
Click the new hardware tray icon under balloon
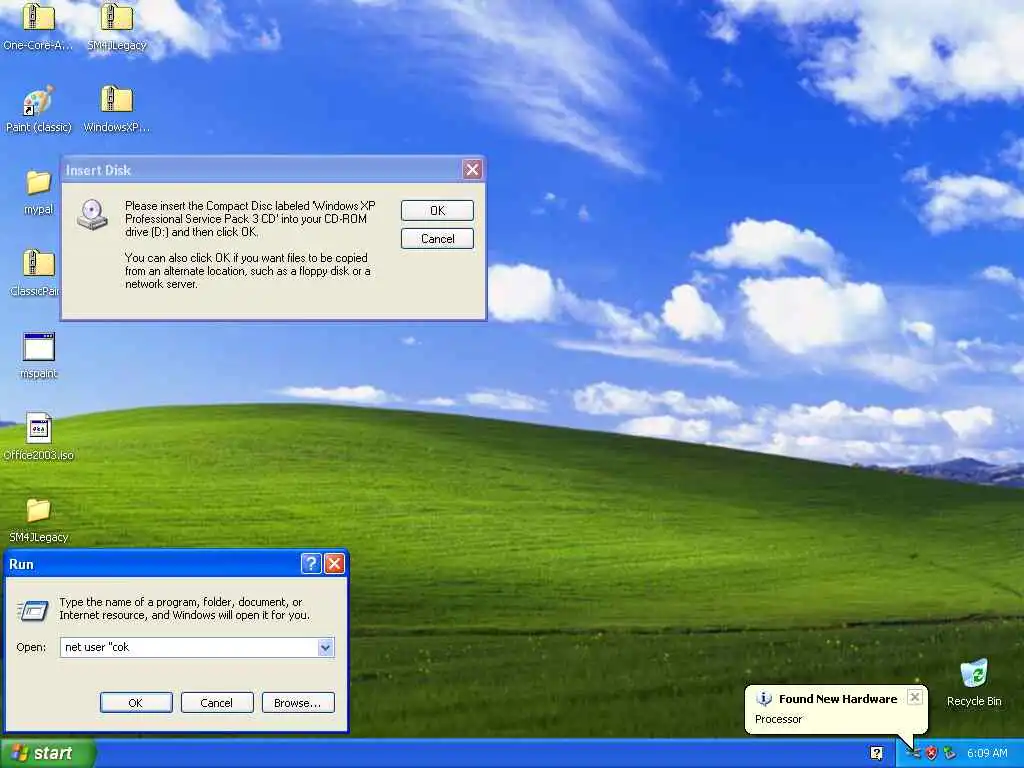[914, 753]
